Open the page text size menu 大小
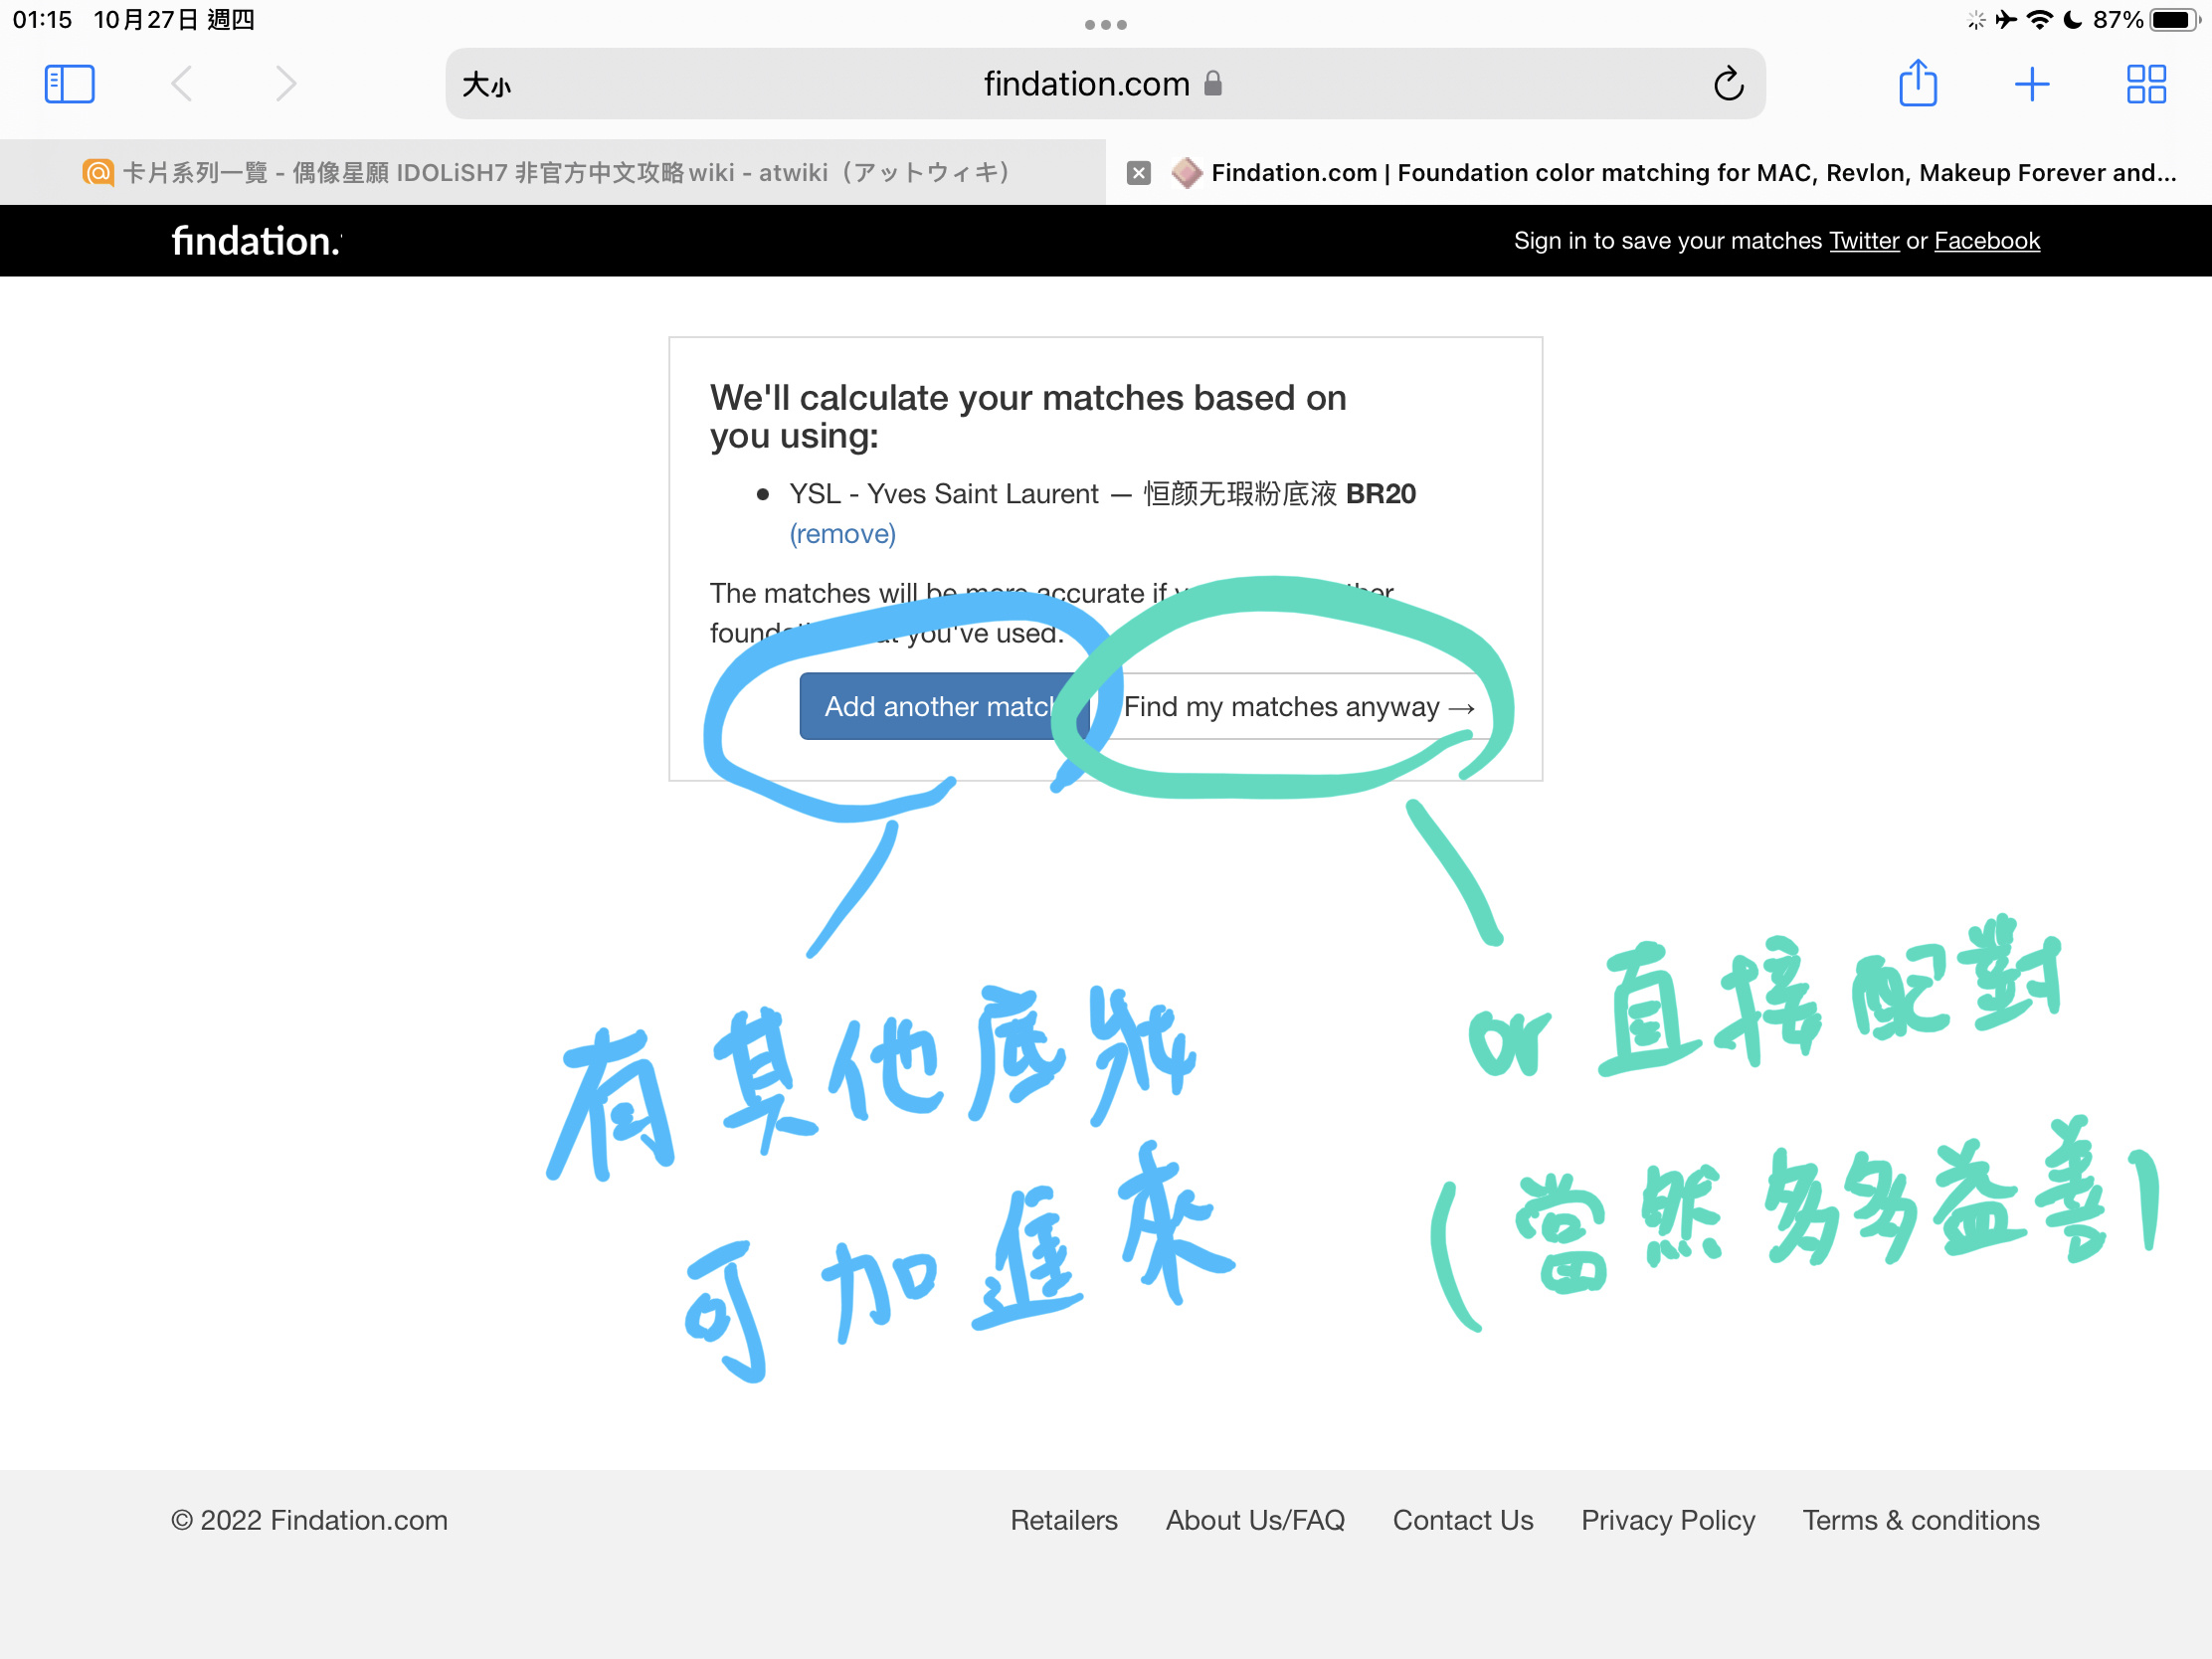2212x1659 pixels. point(487,85)
